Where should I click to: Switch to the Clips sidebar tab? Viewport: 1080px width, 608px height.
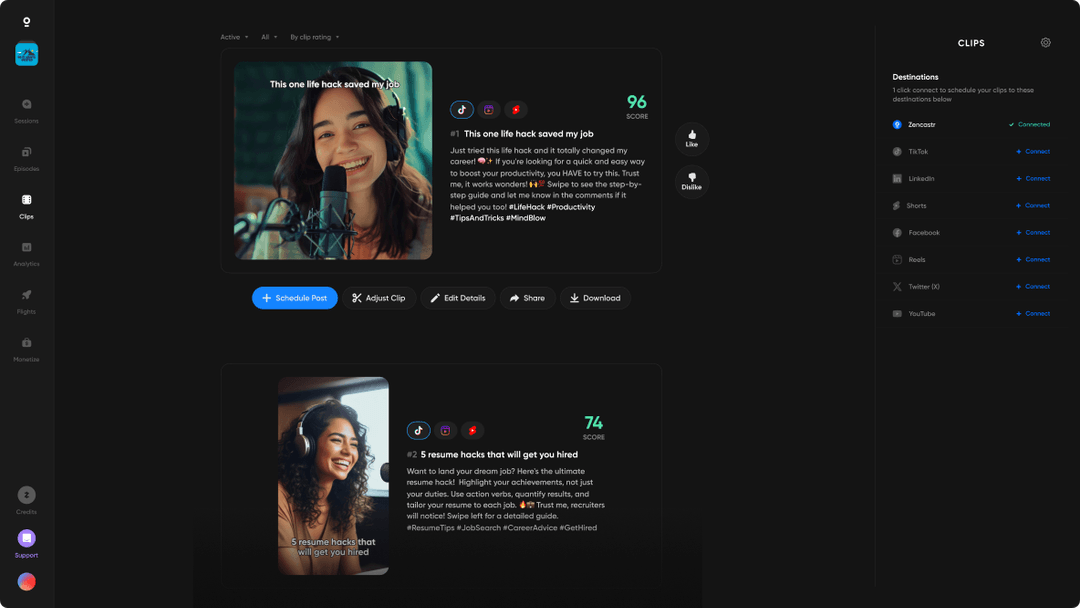26,207
